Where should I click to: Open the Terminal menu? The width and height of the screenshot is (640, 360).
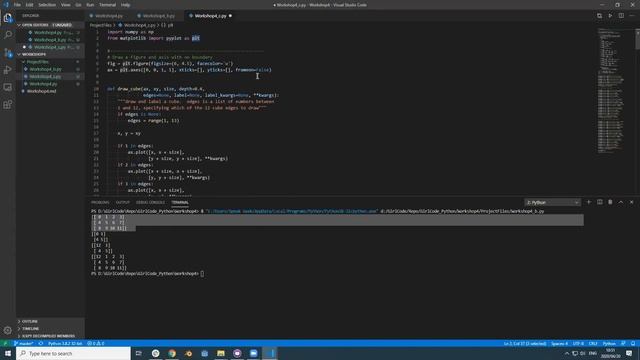[107, 5]
